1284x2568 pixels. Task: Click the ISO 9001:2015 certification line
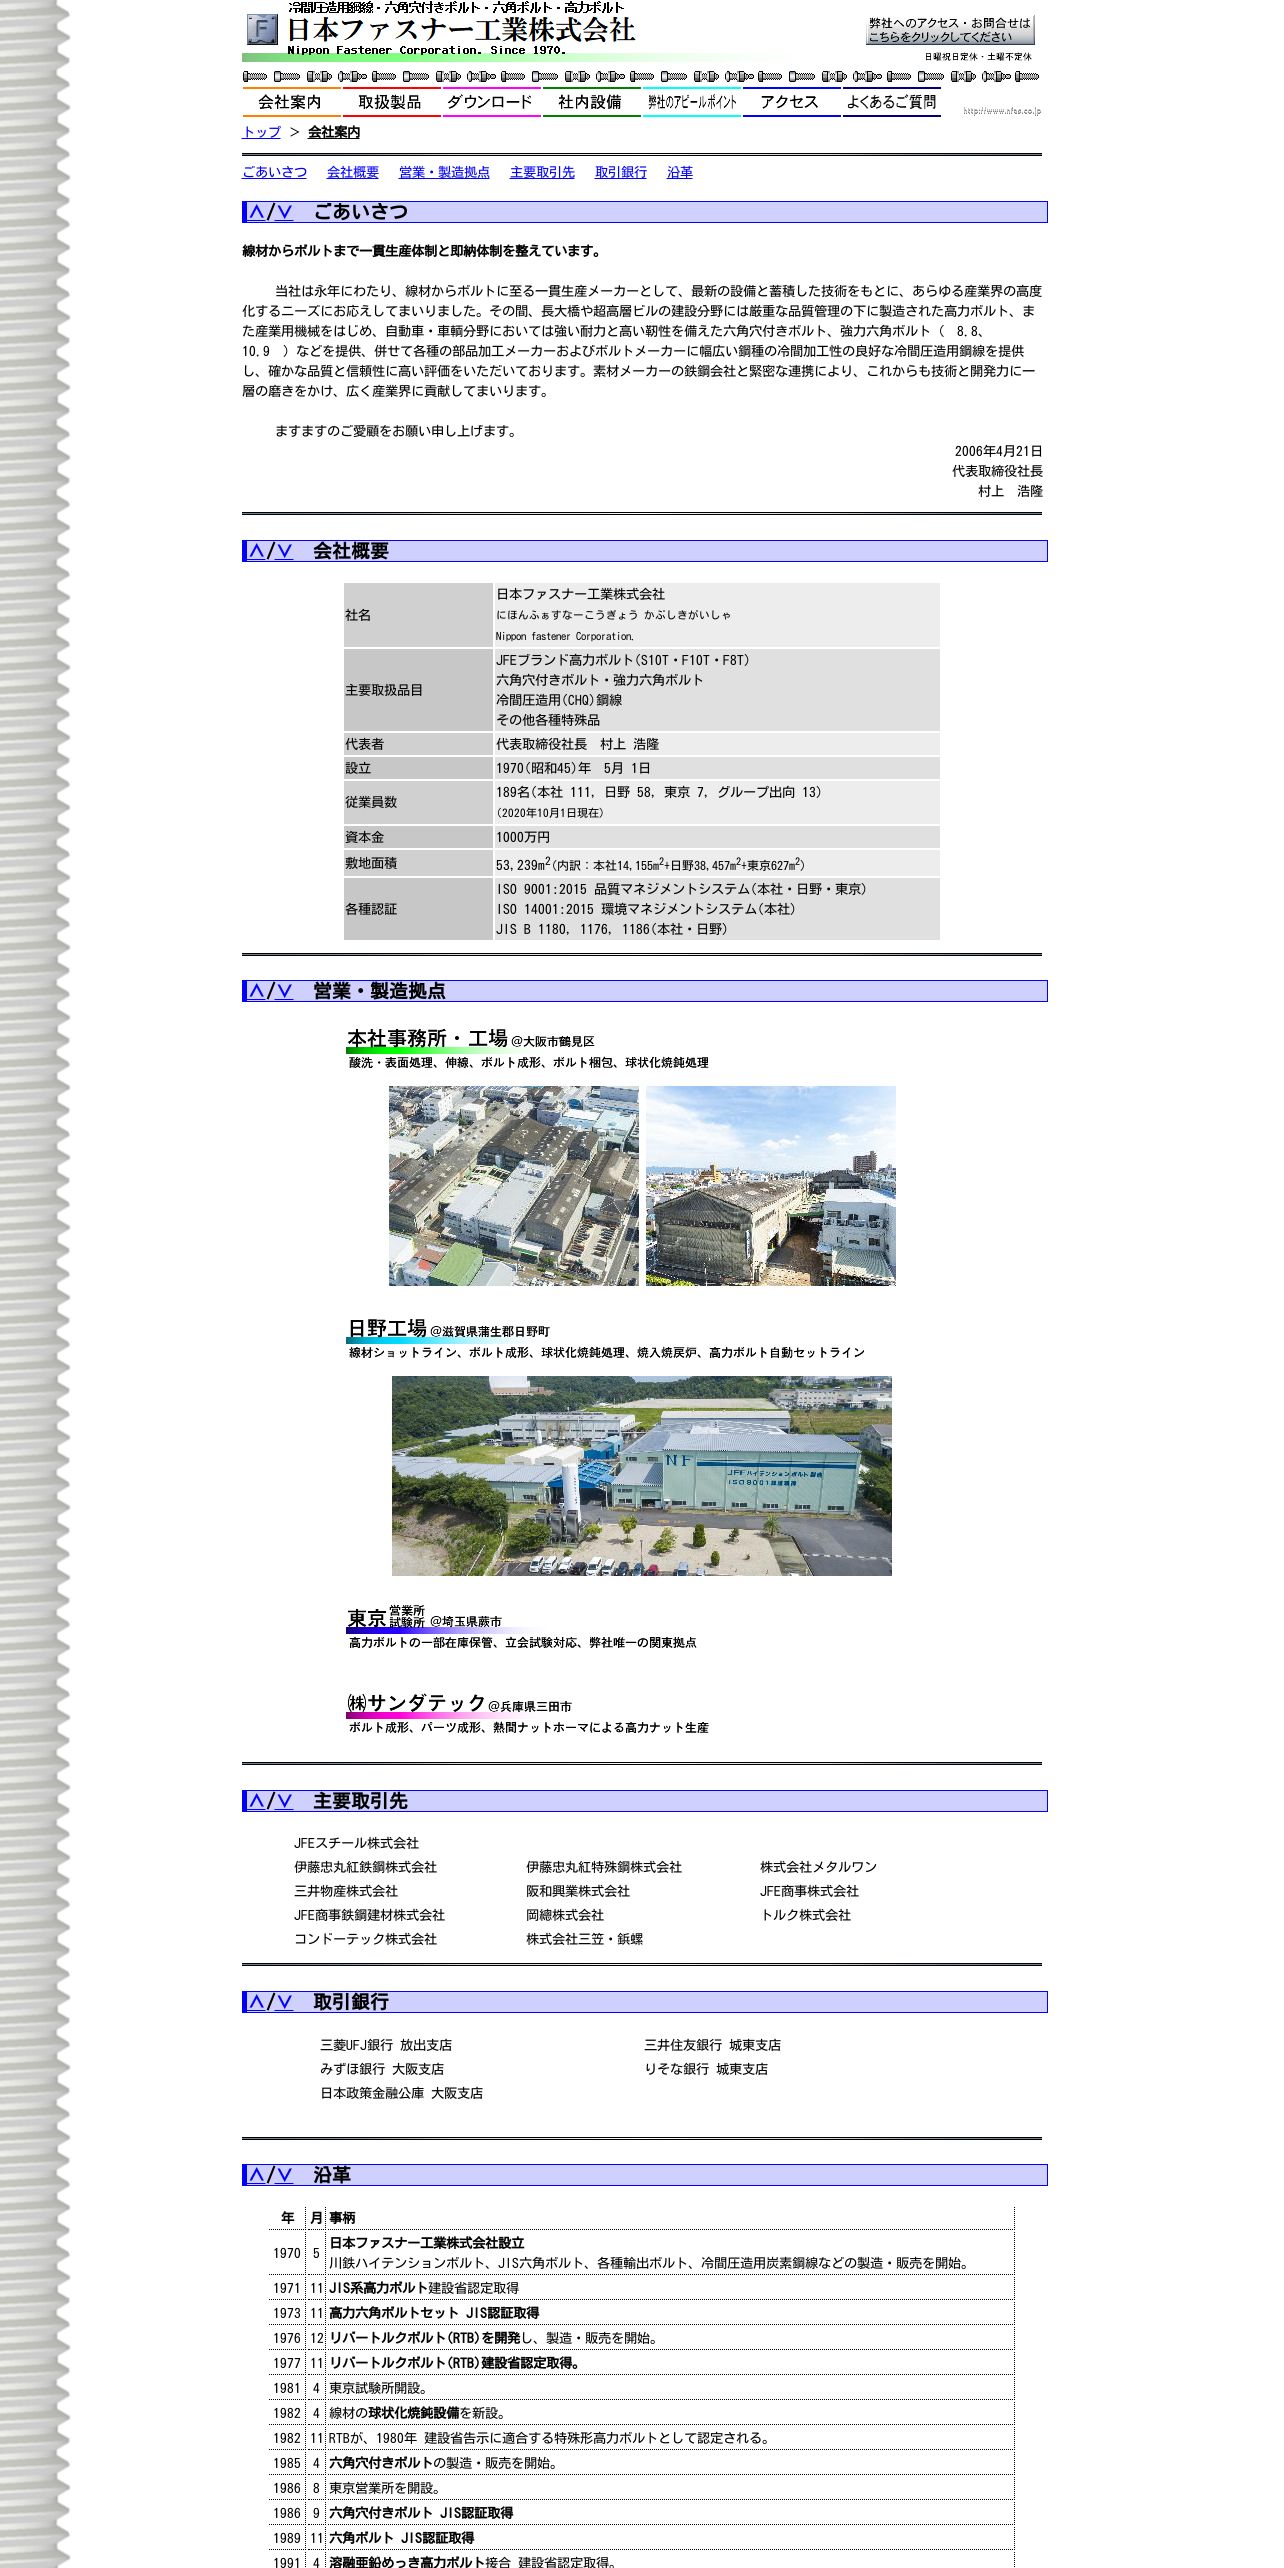[x=681, y=889]
